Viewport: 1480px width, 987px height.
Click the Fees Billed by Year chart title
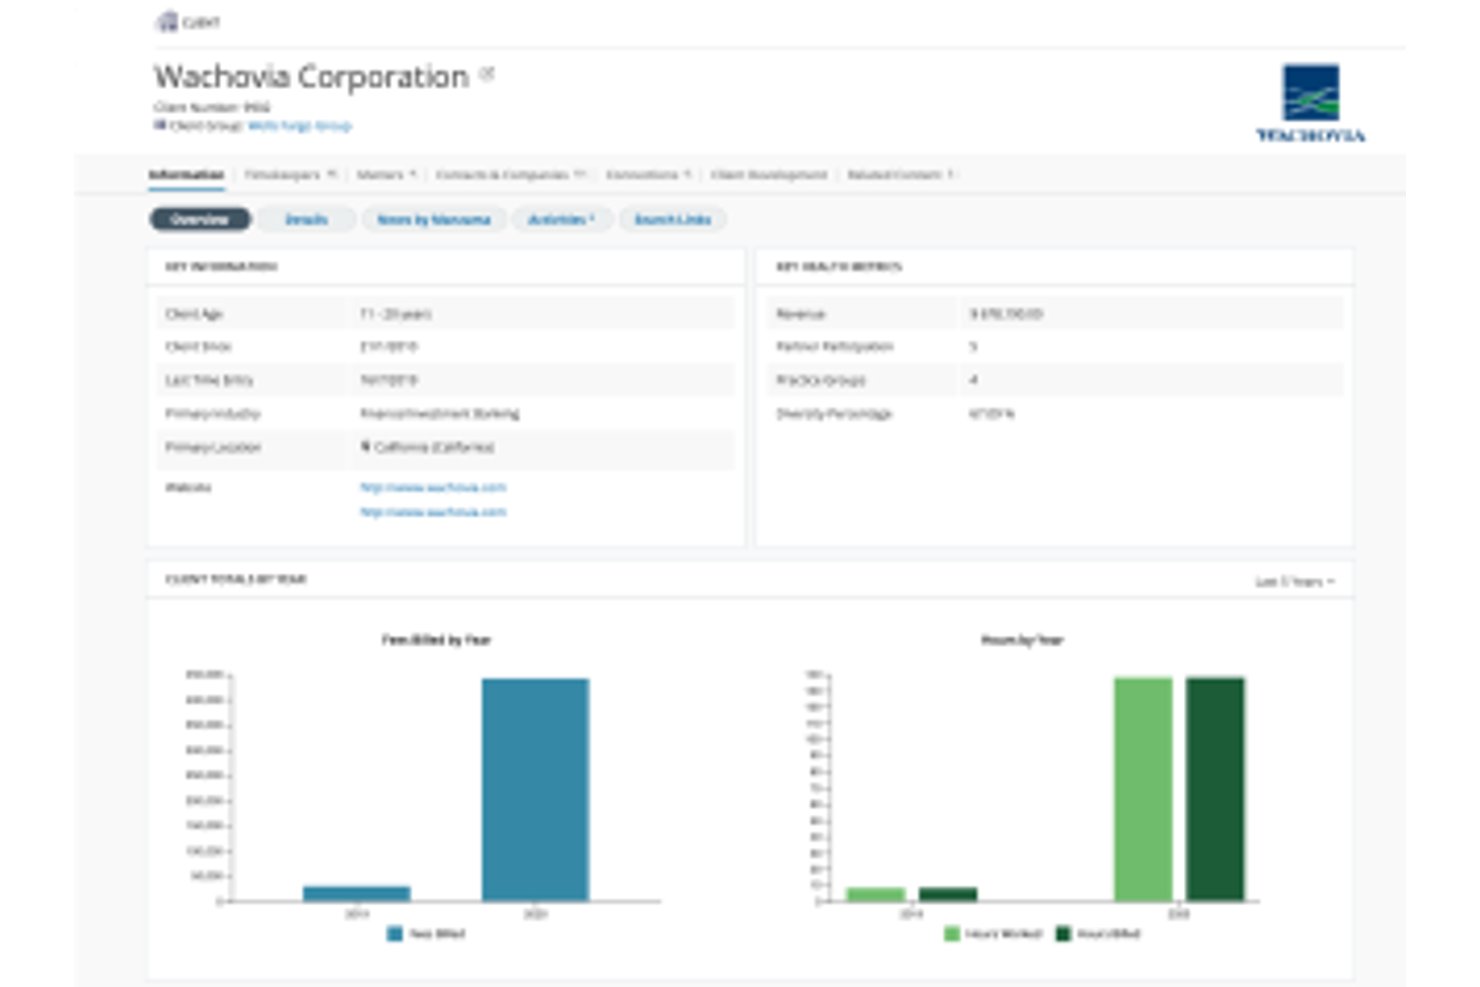[436, 640]
